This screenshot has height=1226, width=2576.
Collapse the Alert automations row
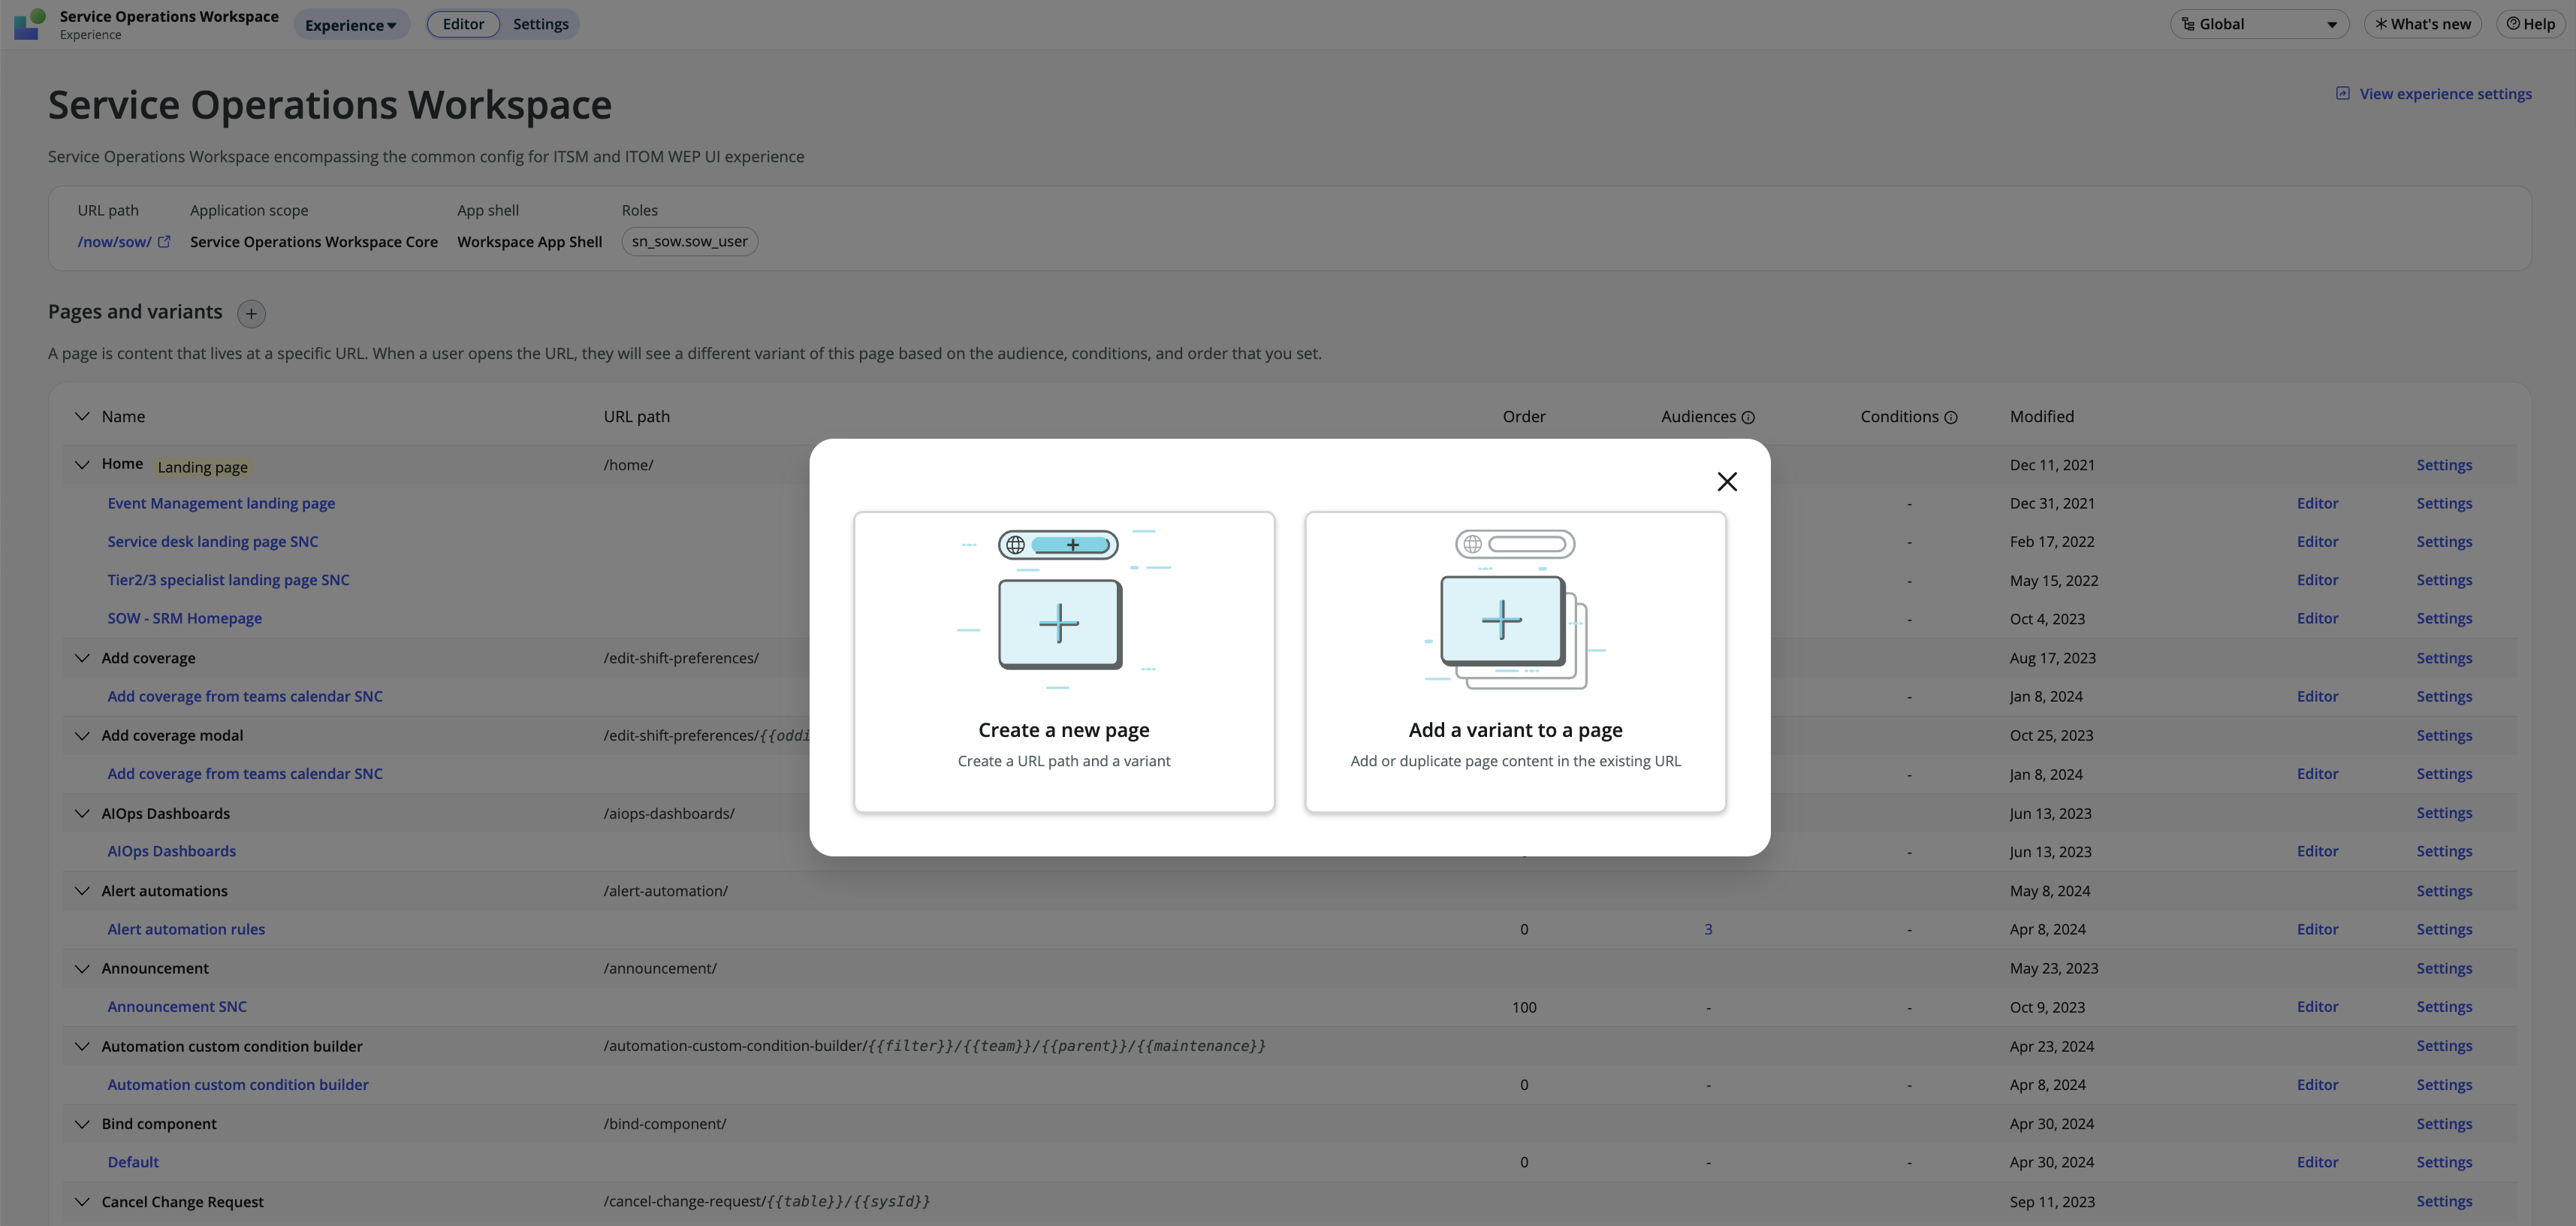(x=82, y=891)
